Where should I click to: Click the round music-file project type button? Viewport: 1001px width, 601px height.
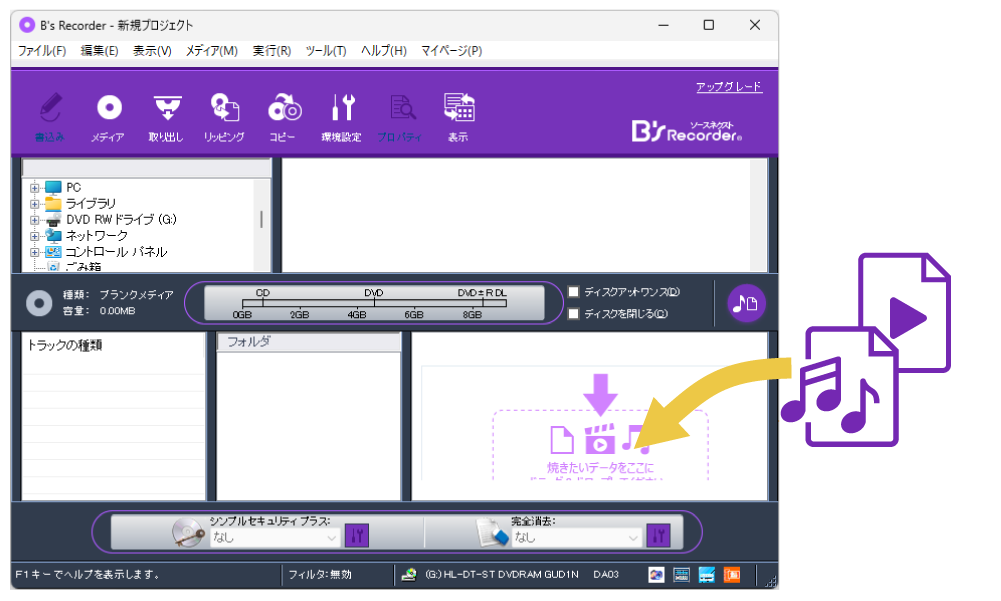(746, 304)
